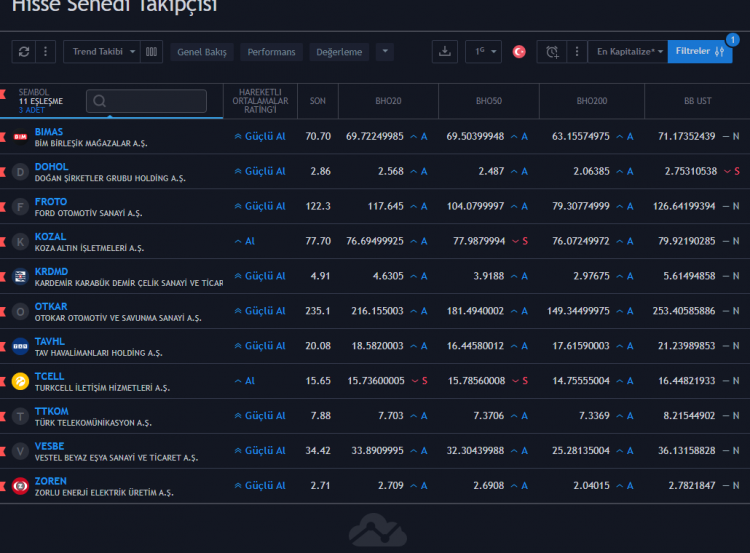Open the Filtreler filters button
The image size is (750, 553).
pyautogui.click(x=700, y=52)
